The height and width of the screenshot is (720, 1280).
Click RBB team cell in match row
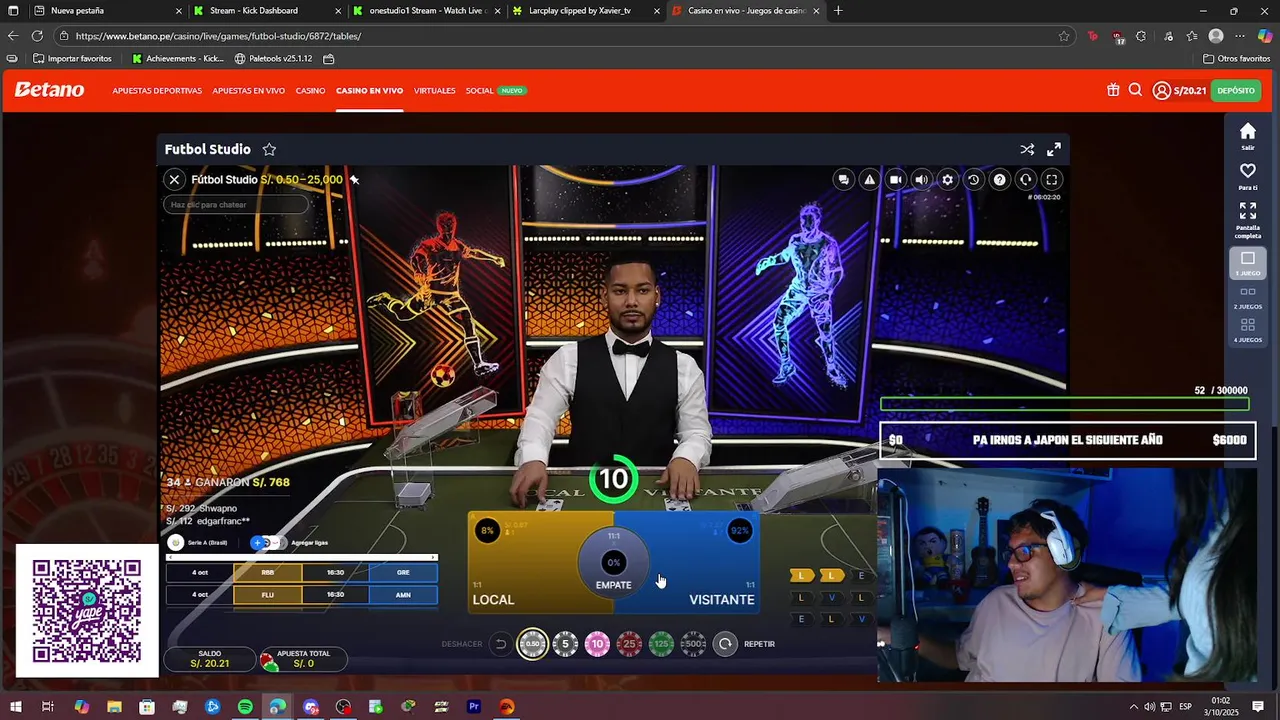coord(268,573)
